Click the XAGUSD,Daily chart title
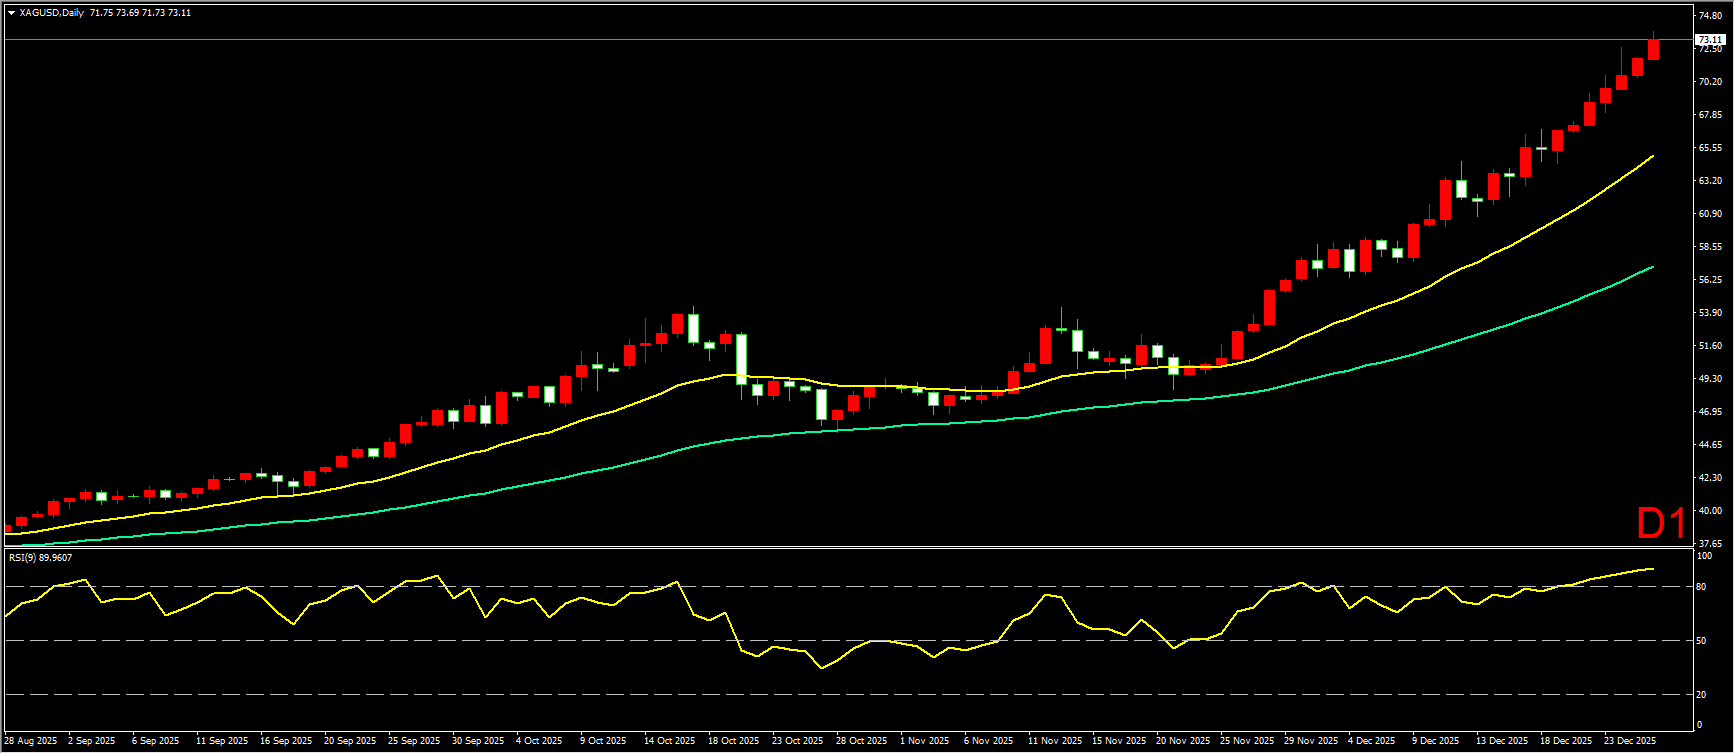Image resolution: width=1735 pixels, height=754 pixels. (51, 13)
